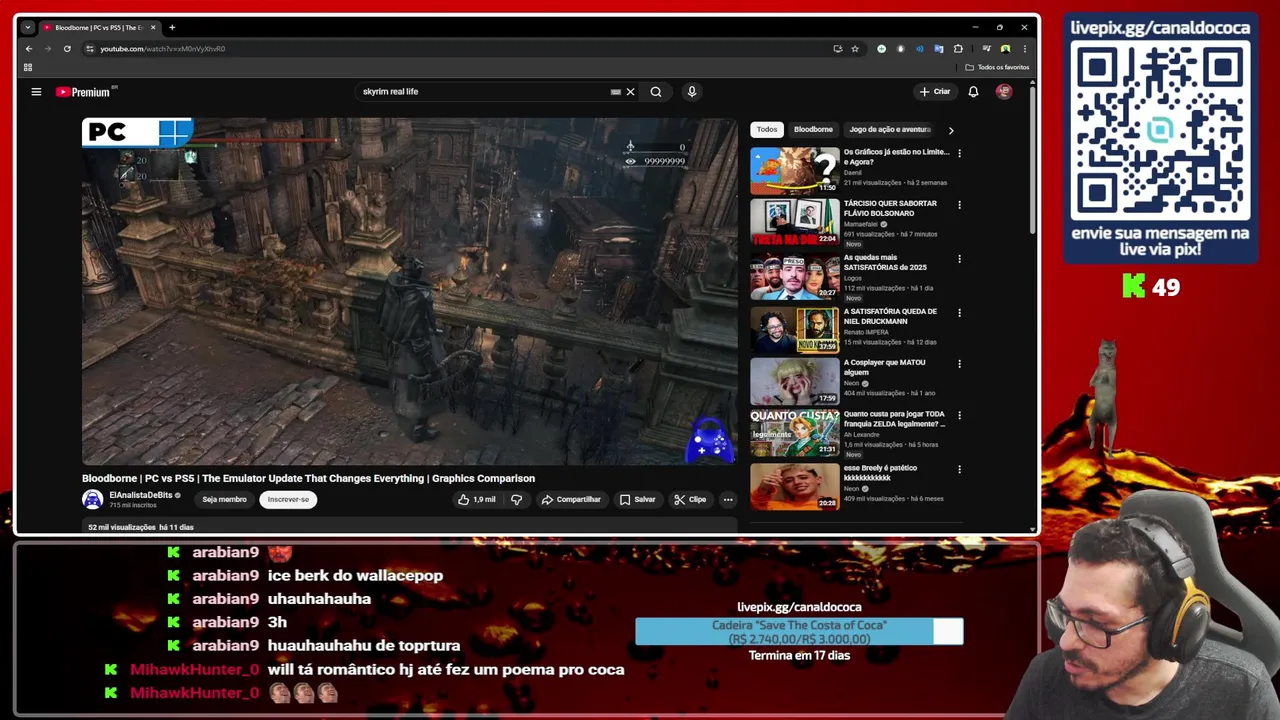Open the Quanto custa jogar ZELDA video
The image size is (1280, 720).
click(795, 433)
